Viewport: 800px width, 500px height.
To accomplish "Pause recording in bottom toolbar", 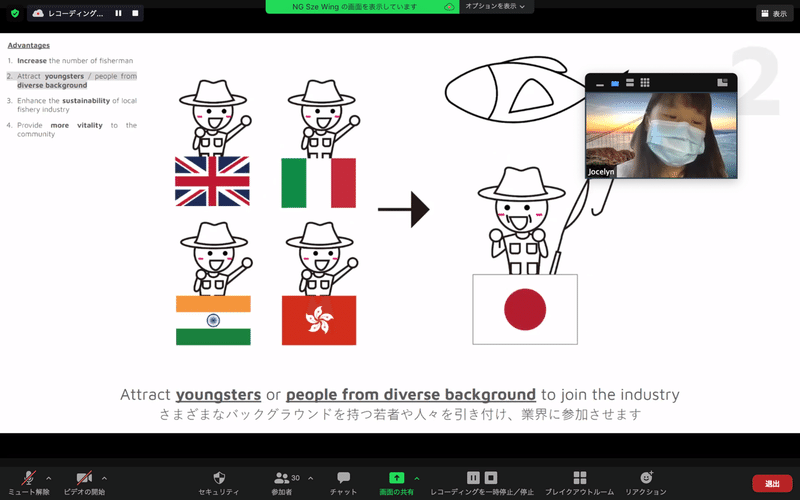I will point(473,478).
